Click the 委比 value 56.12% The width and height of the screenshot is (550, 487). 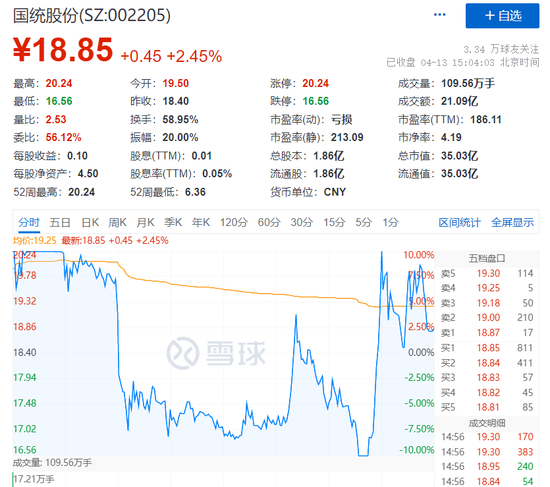click(x=63, y=138)
